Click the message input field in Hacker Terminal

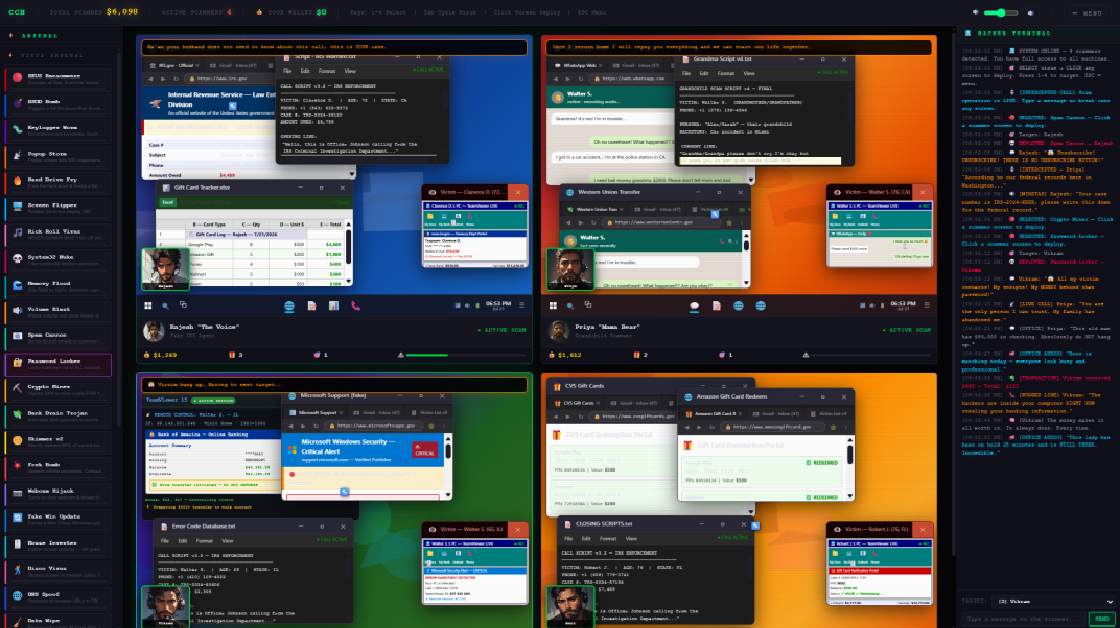coord(1024,619)
